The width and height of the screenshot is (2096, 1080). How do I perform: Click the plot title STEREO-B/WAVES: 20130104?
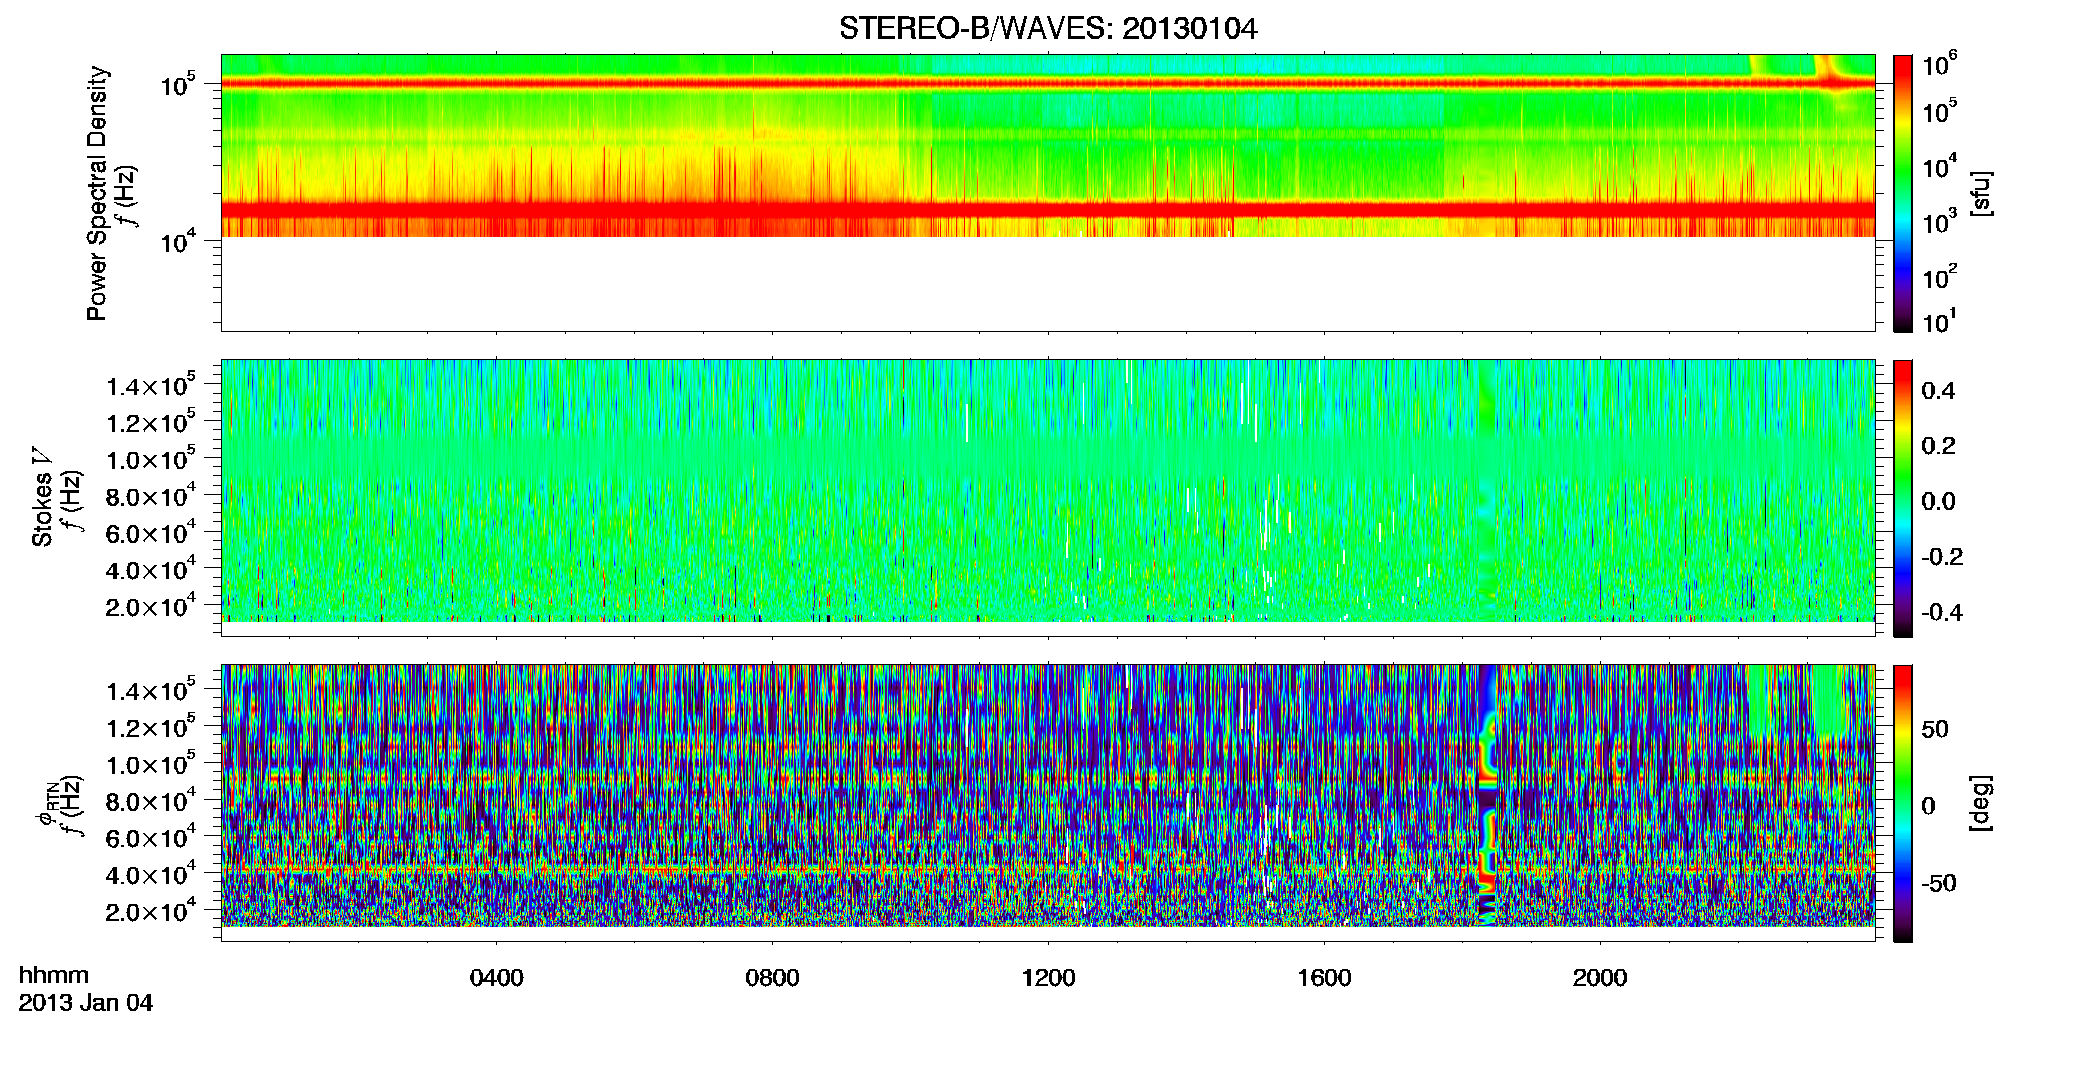pos(1048,29)
